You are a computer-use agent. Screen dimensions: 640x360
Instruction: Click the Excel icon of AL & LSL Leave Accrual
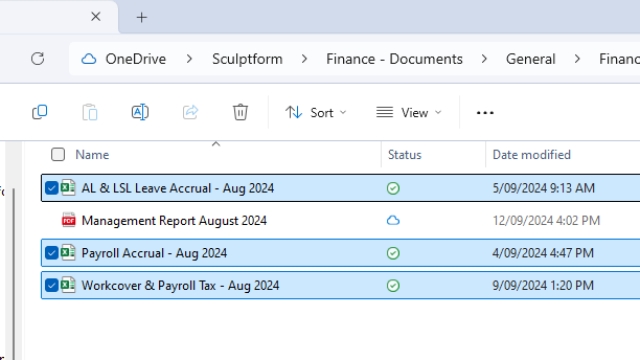click(x=68, y=188)
